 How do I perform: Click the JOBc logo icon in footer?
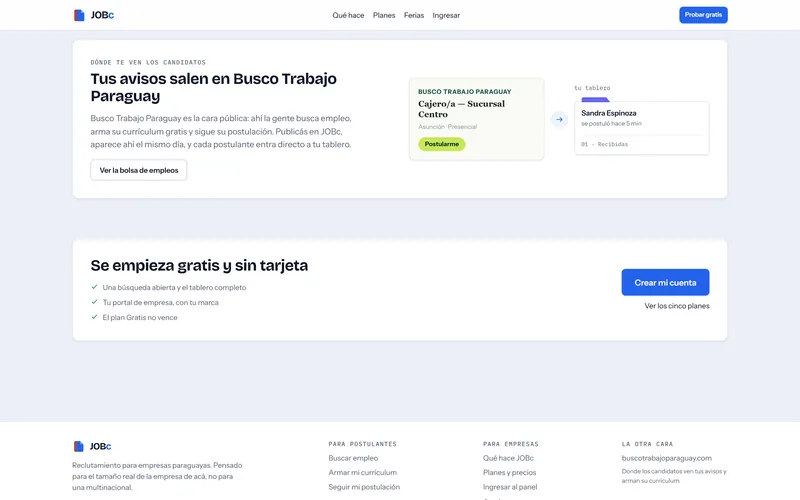coord(79,446)
